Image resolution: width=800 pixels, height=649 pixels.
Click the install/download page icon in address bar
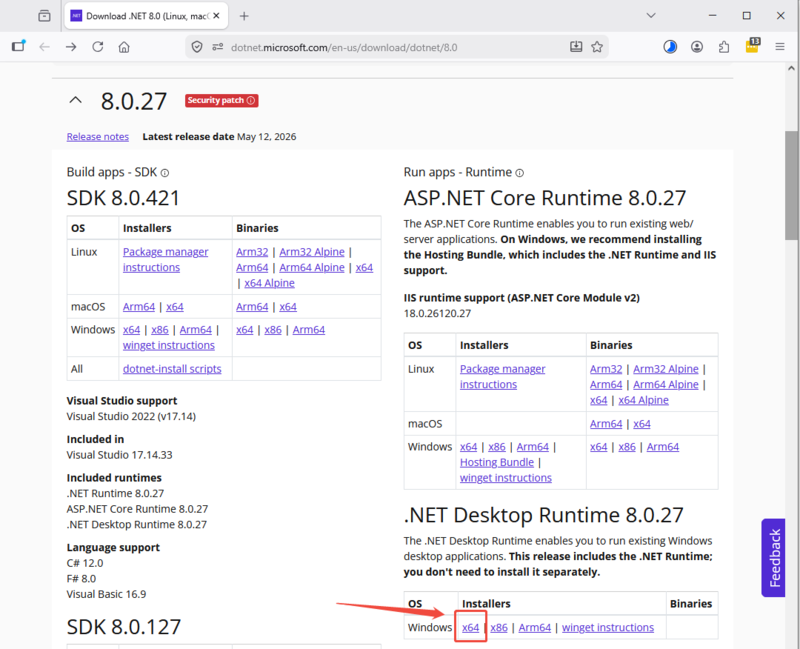coord(576,47)
